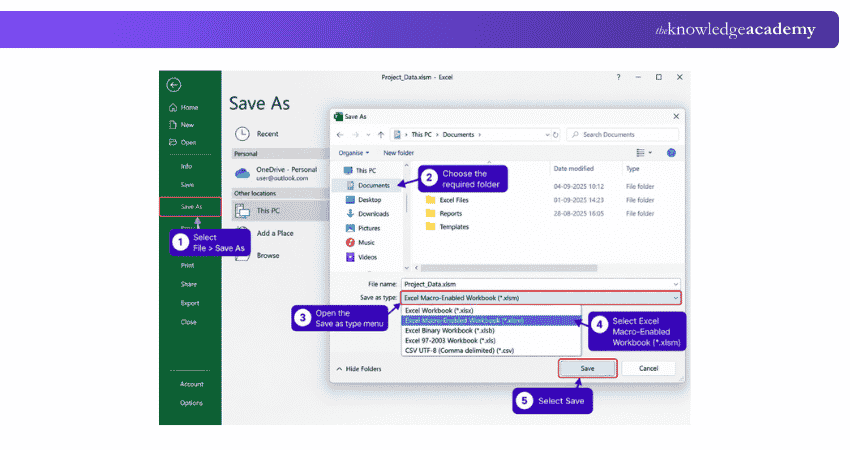Expand the address bar history chevron
850x450 pixels.
pyautogui.click(x=547, y=134)
